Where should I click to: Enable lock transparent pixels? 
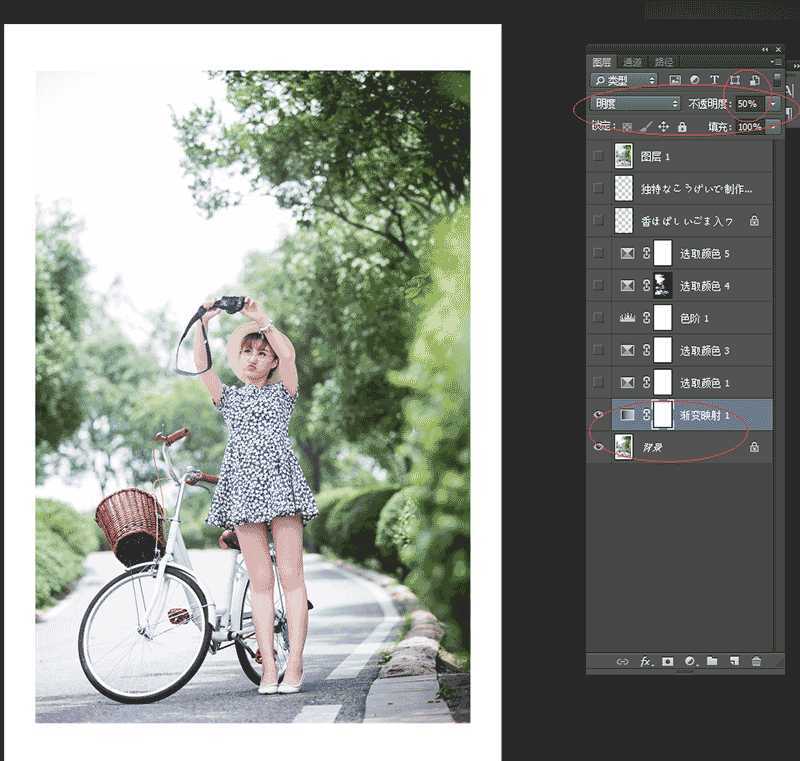coord(625,126)
